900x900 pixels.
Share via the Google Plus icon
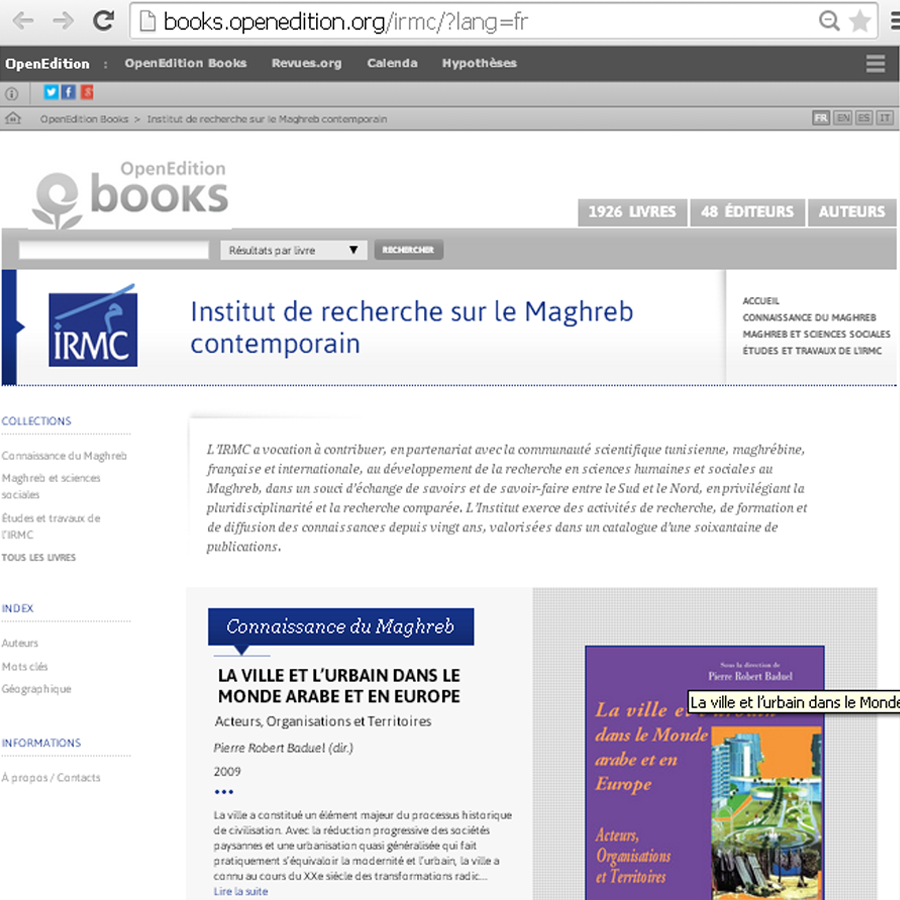coord(87,92)
